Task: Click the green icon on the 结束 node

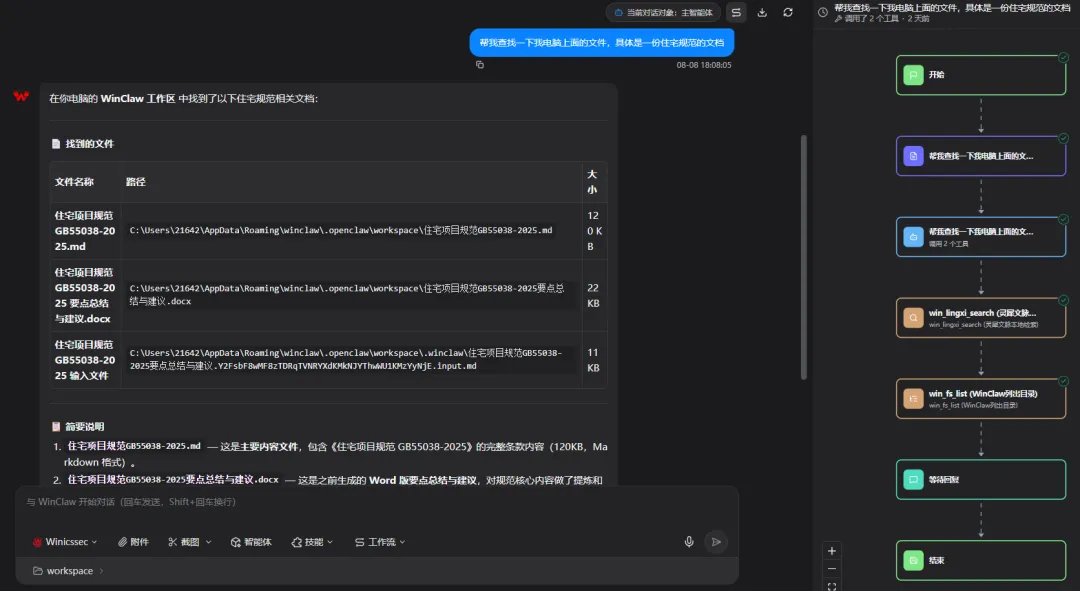Action: 913,560
